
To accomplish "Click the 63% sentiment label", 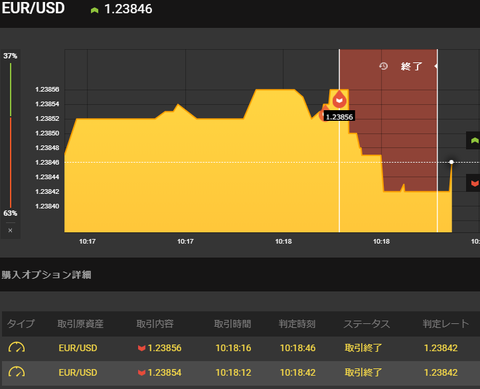I will tap(10, 213).
